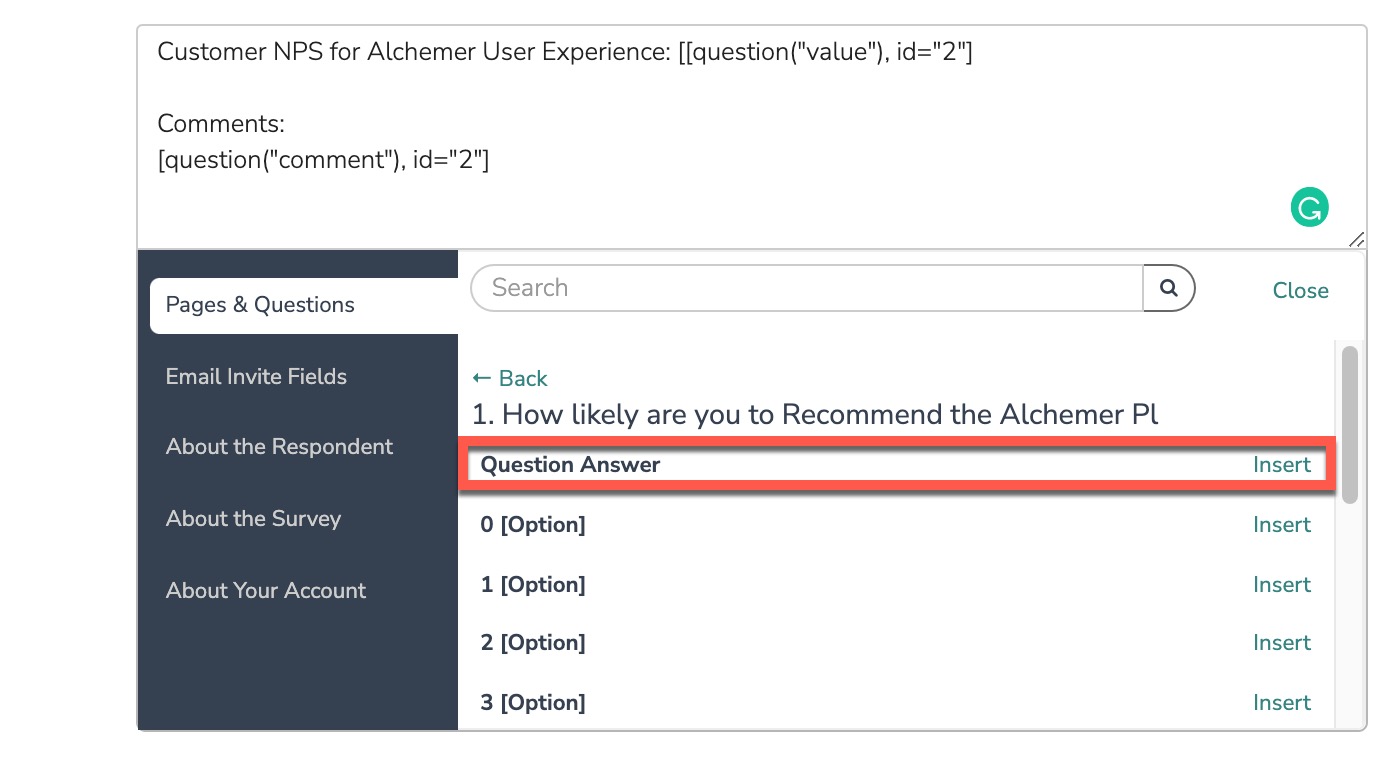Click the Question Answer row label
1374x766 pixels.
(x=570, y=465)
